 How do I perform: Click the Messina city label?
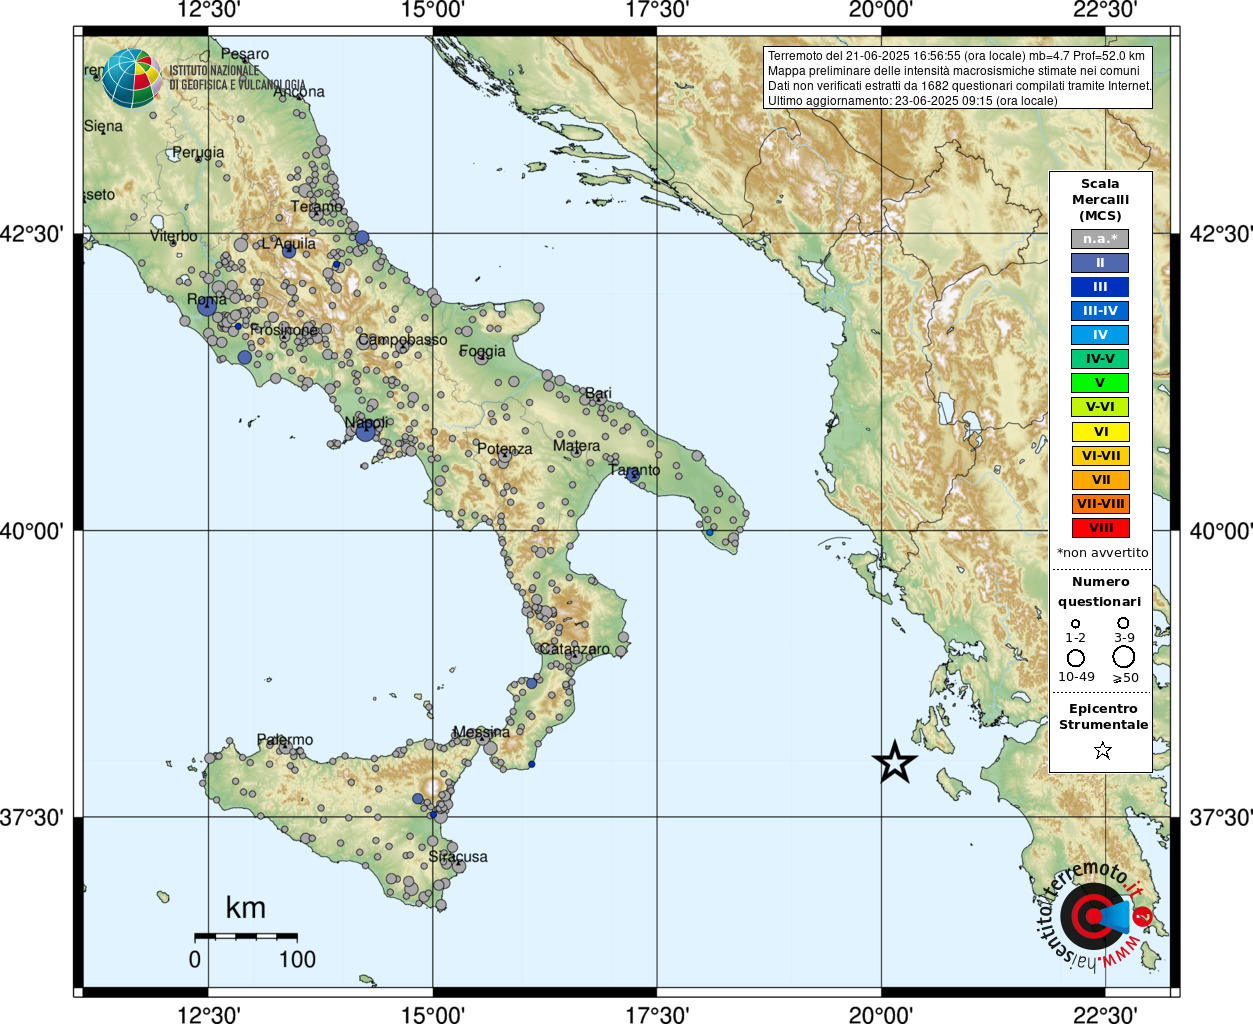481,732
